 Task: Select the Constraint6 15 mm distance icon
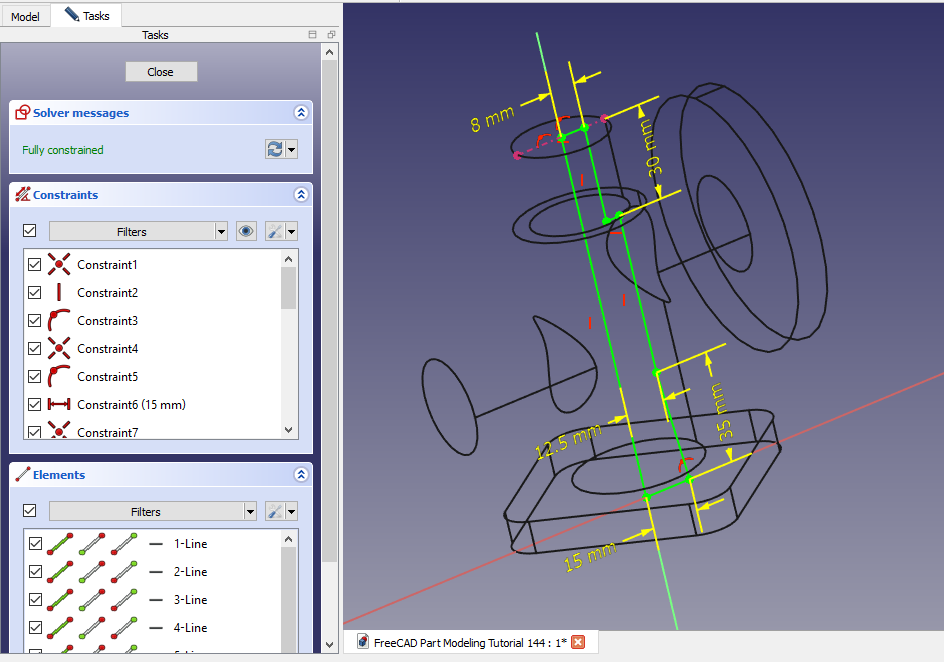point(58,405)
